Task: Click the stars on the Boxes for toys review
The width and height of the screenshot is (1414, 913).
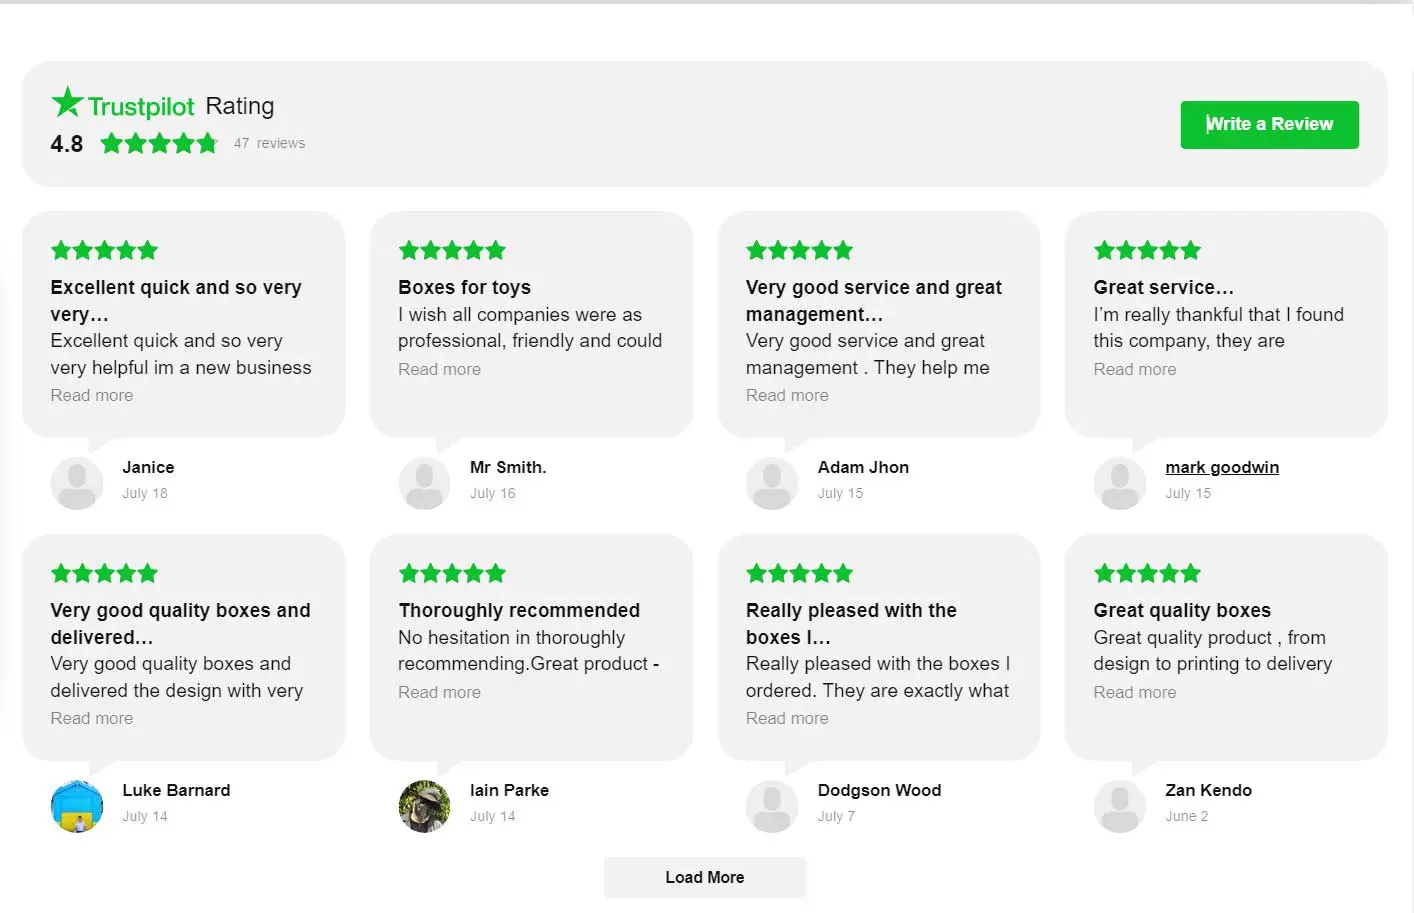Action: tap(452, 250)
